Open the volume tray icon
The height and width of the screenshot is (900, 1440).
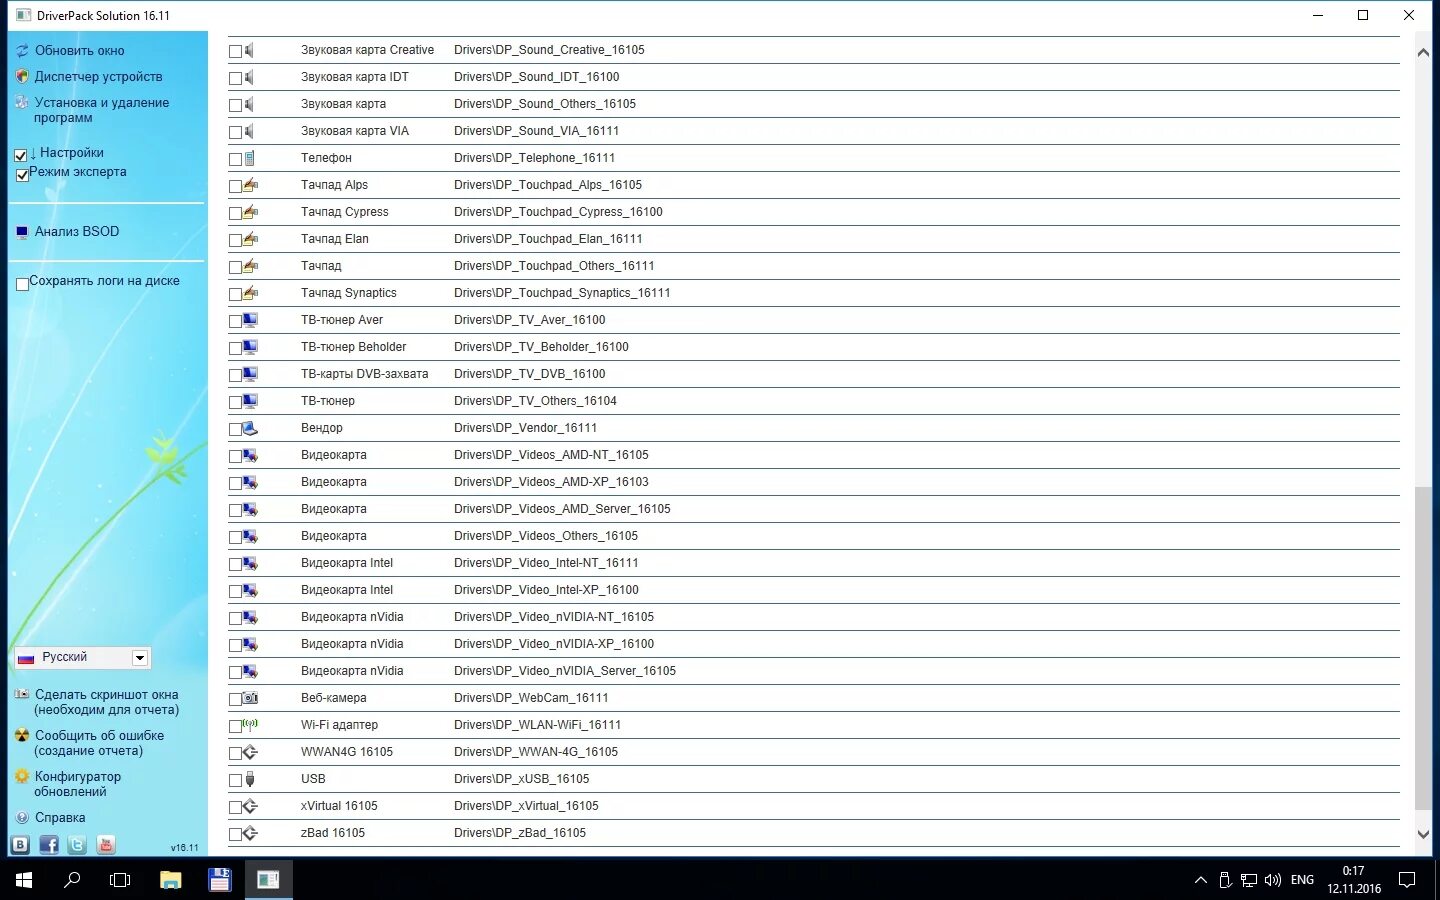point(1273,880)
